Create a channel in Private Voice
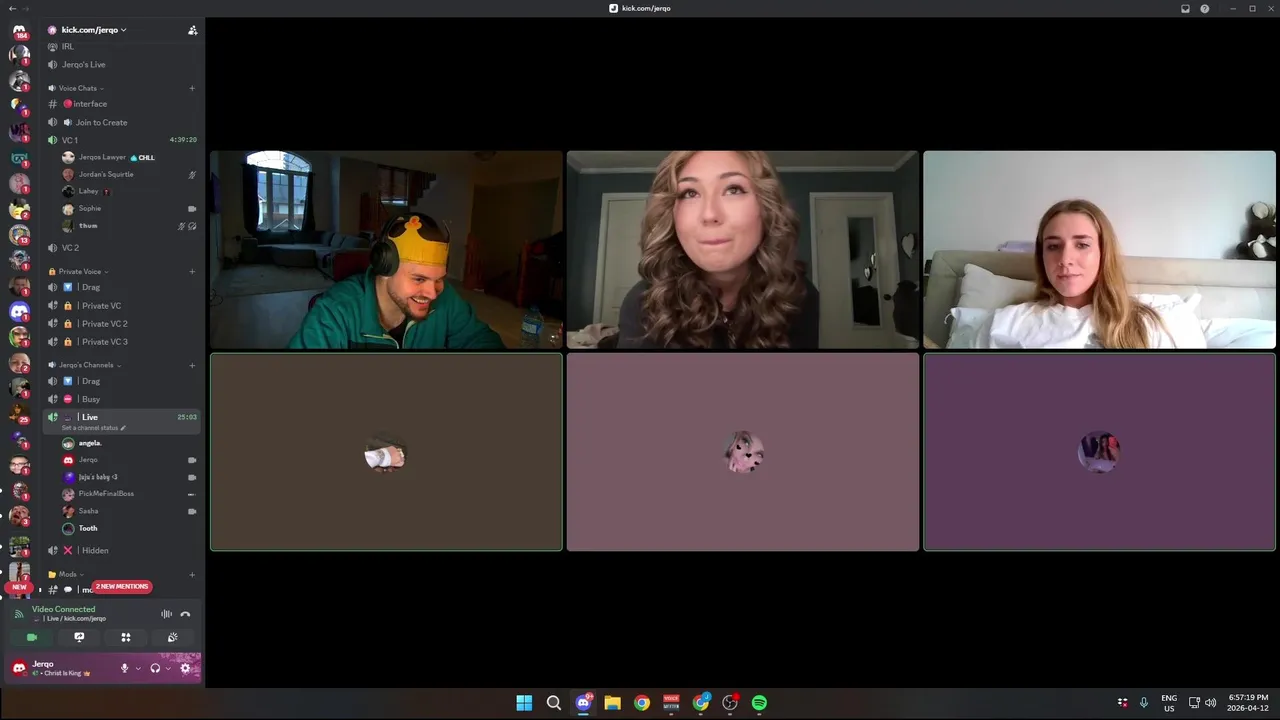The image size is (1280, 720). coord(192,271)
